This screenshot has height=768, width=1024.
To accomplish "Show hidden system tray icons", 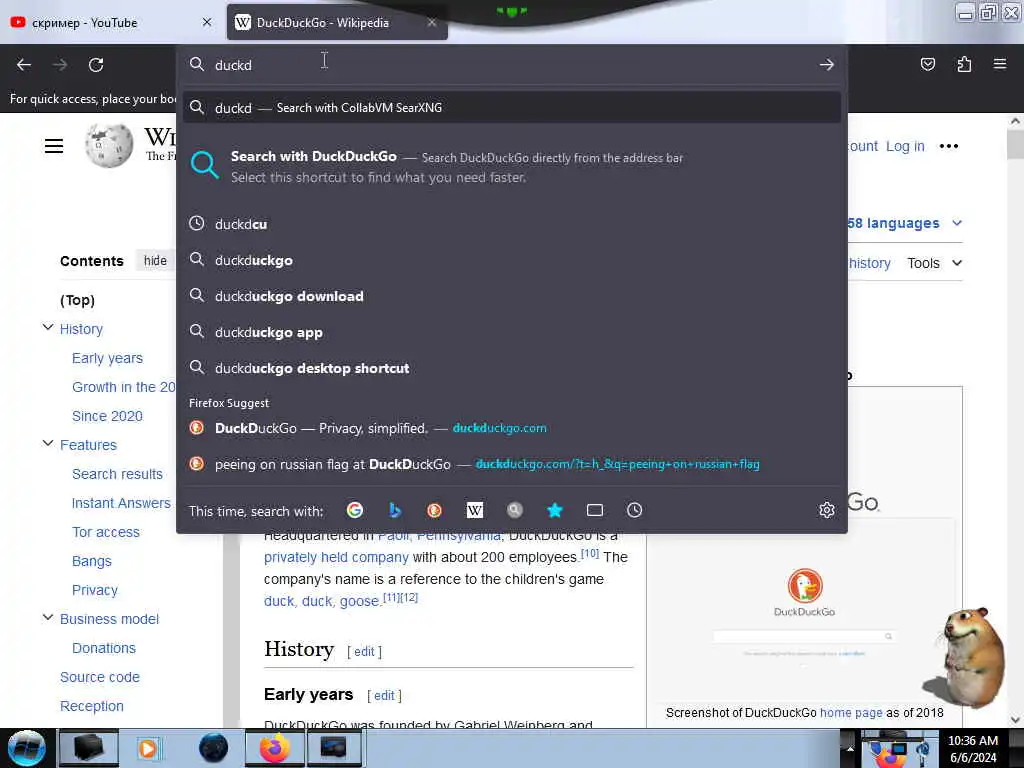I will click(x=850, y=748).
